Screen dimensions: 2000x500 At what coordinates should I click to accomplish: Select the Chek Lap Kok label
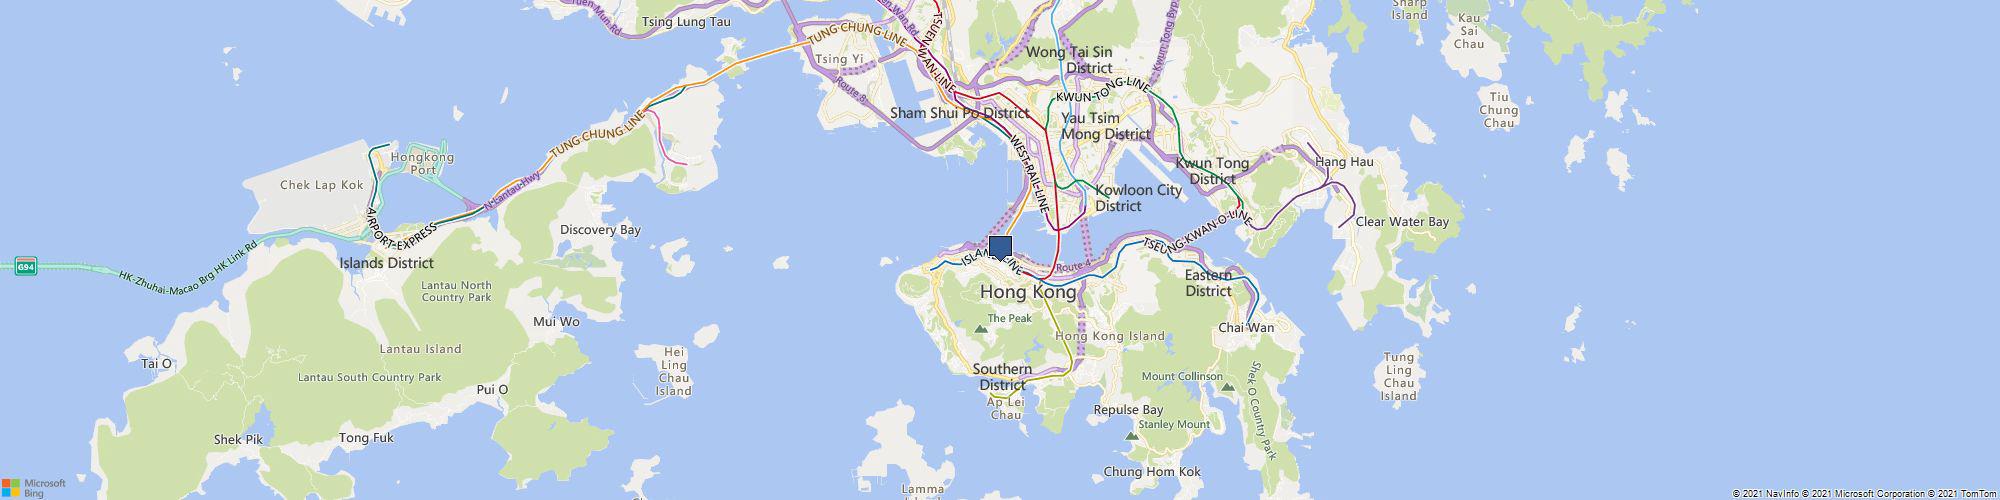[x=322, y=185]
